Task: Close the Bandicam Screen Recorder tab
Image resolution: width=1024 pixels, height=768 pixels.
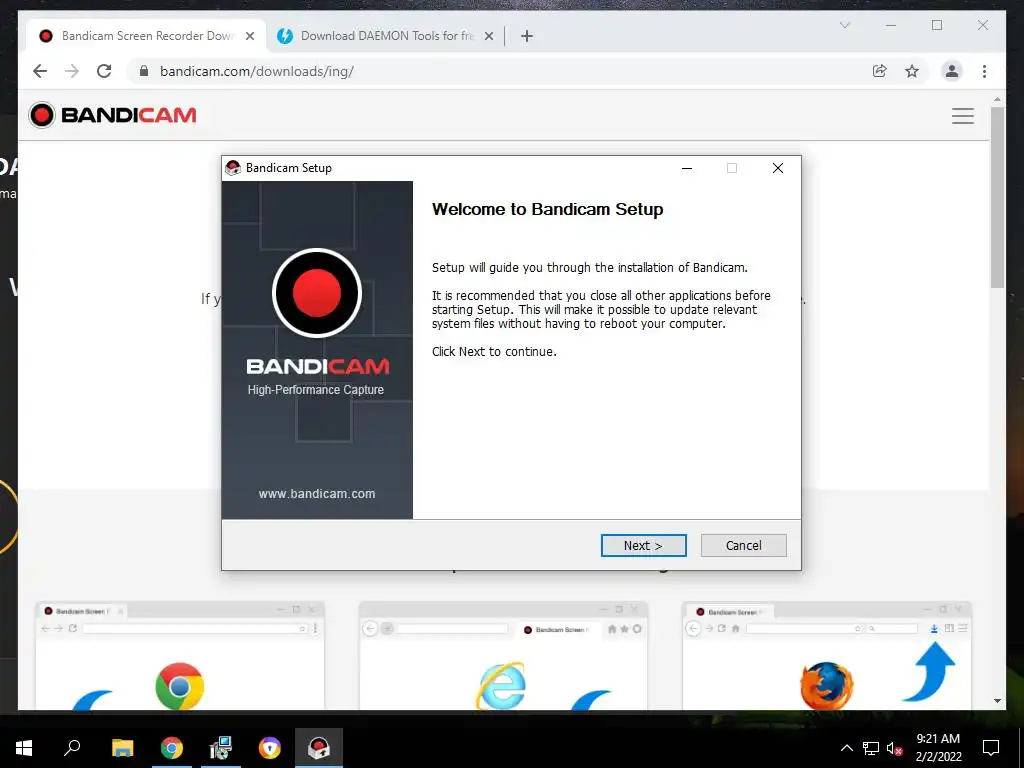Action: click(249, 36)
